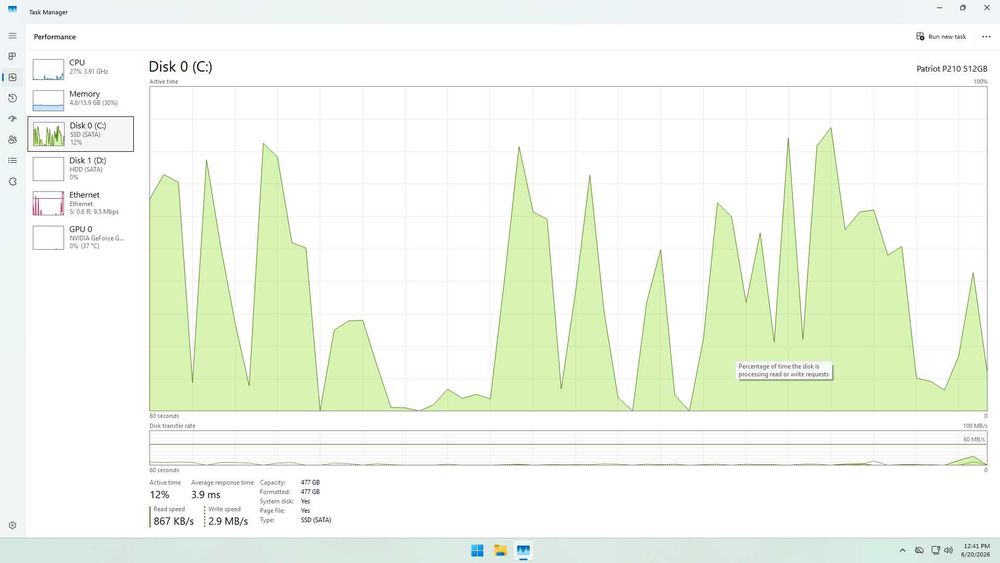The image size is (1000, 563).
Task: Go to the Processes page icon
Action: pyautogui.click(x=12, y=56)
